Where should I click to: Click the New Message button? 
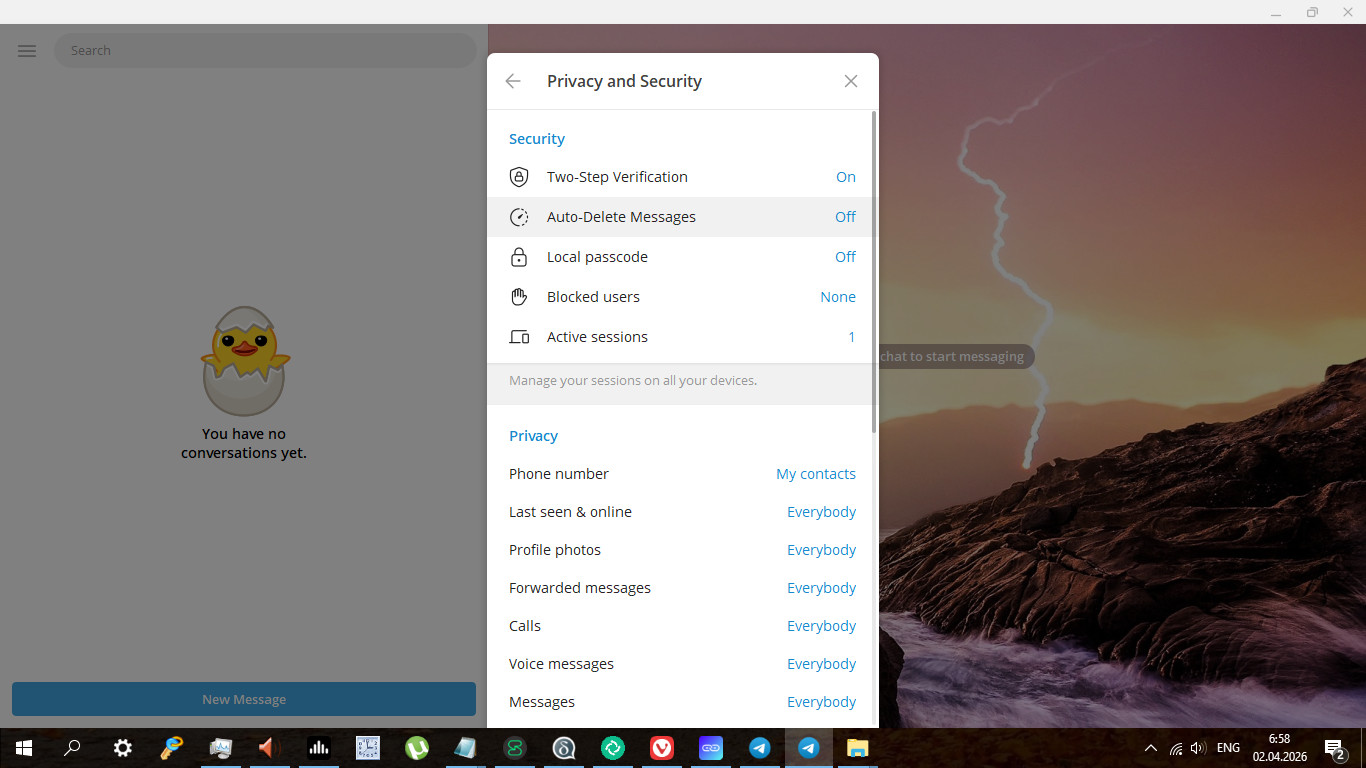[x=244, y=699]
